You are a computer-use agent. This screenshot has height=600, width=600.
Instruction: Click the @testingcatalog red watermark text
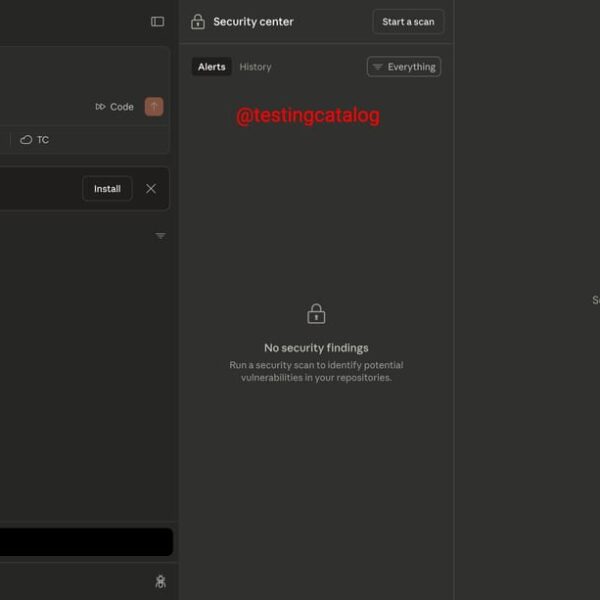pyautogui.click(x=308, y=116)
